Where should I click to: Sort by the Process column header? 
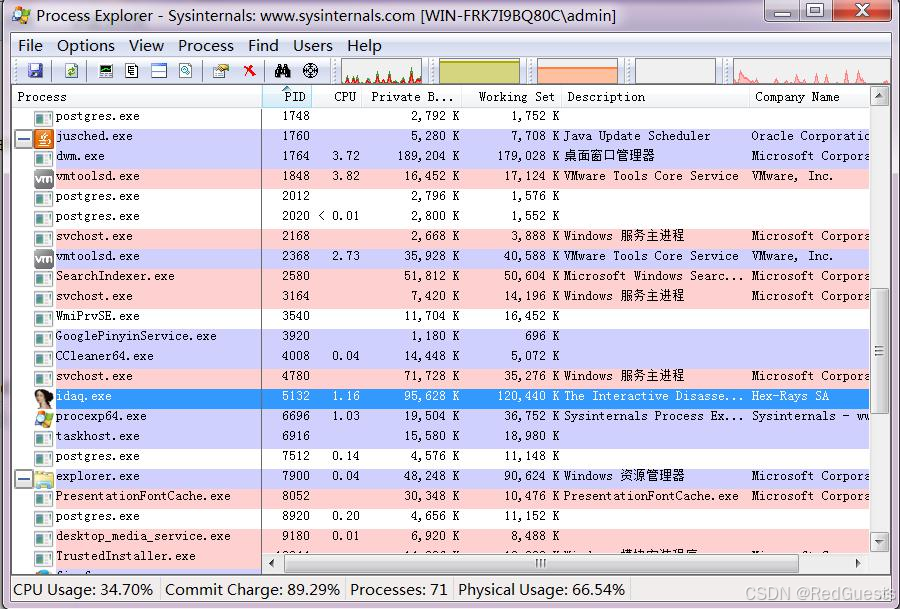point(137,96)
